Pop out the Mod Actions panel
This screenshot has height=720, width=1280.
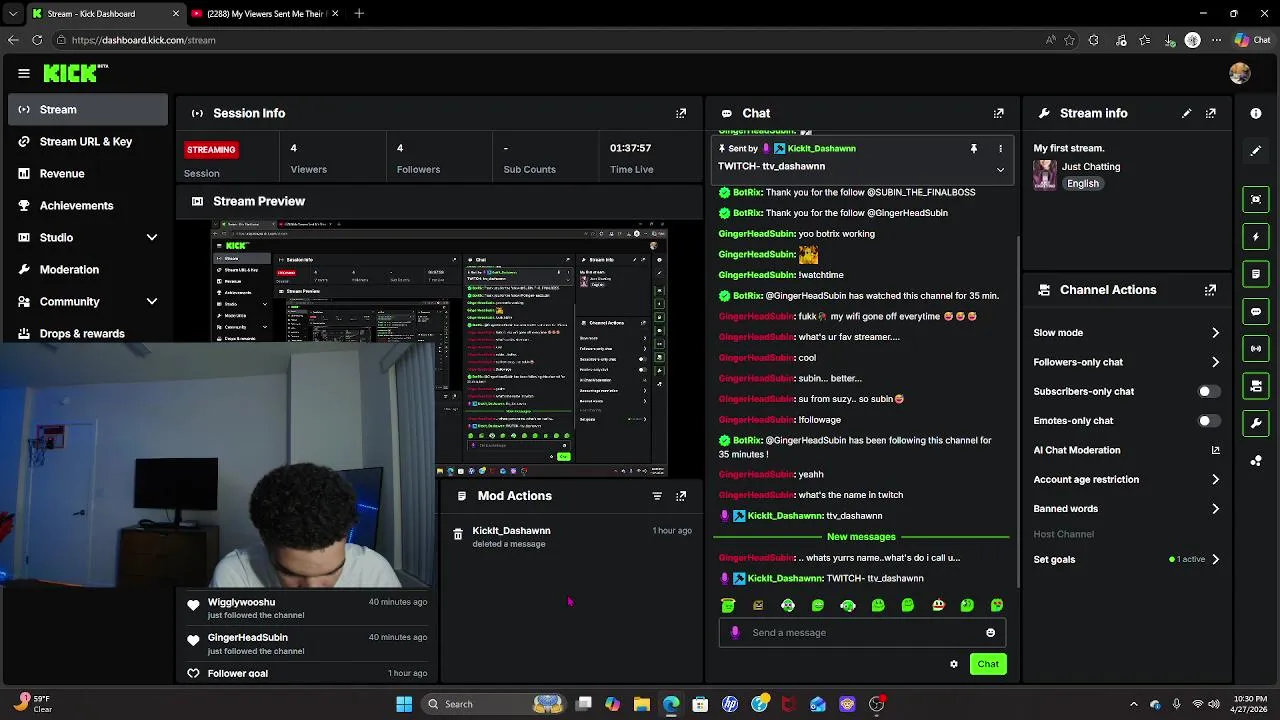681,496
